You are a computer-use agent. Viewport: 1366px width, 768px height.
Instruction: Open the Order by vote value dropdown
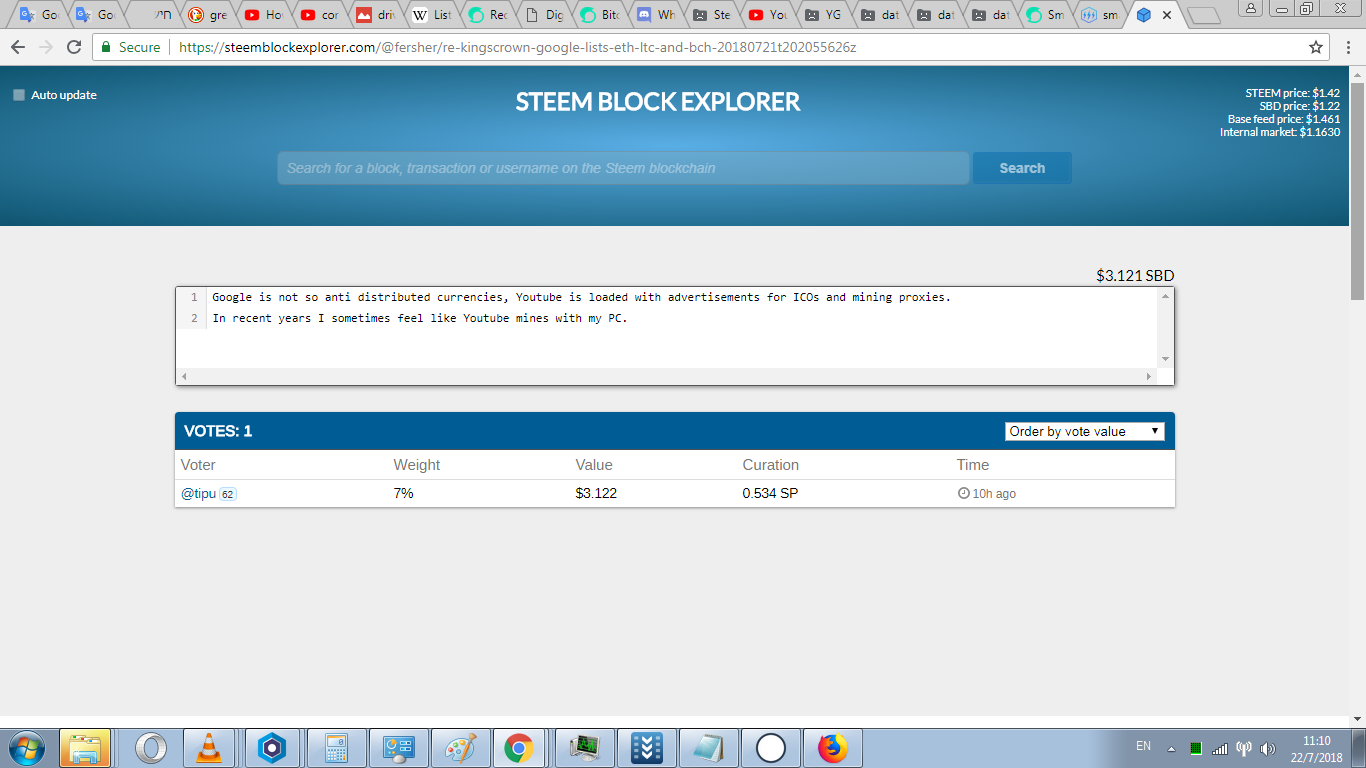click(x=1085, y=431)
